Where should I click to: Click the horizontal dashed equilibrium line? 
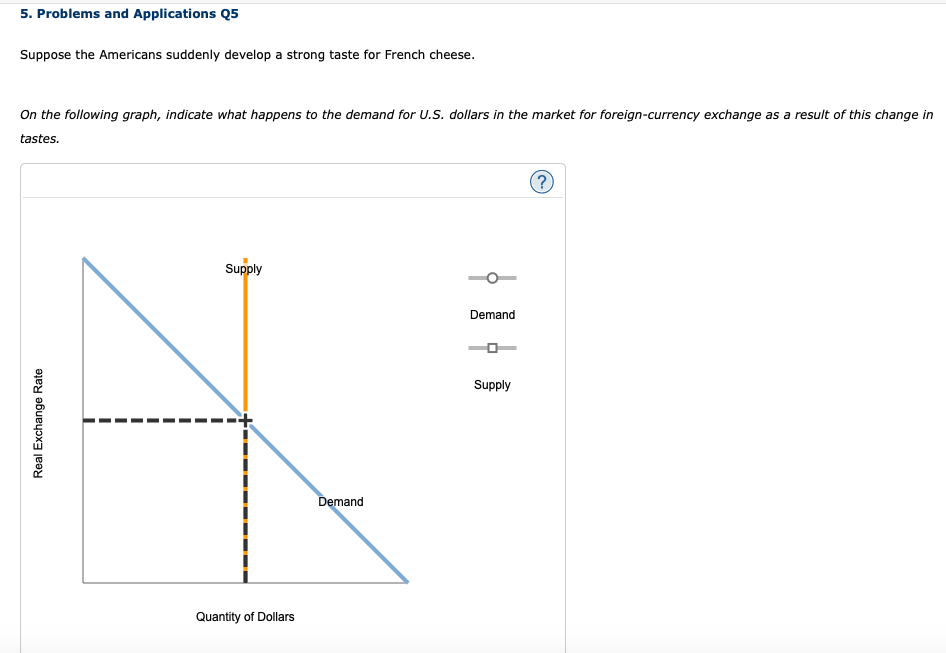[x=160, y=420]
